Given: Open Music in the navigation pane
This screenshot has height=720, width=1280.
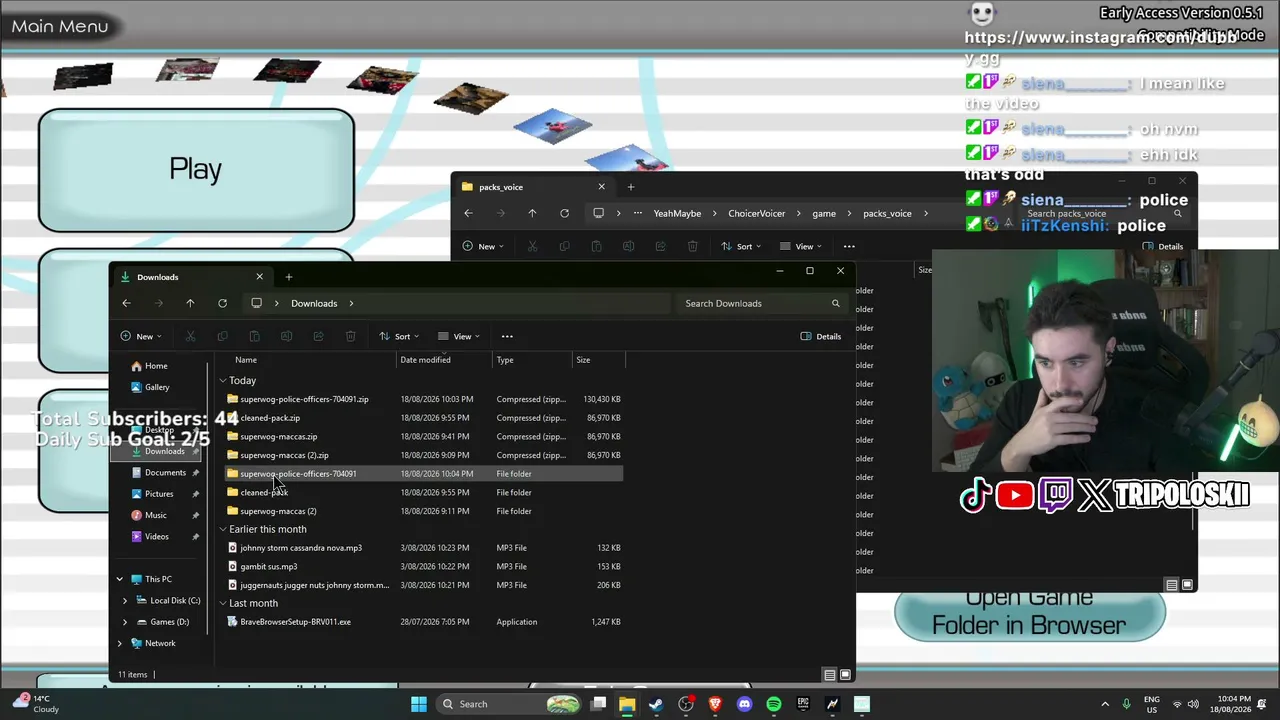Looking at the screenshot, I should (156, 515).
